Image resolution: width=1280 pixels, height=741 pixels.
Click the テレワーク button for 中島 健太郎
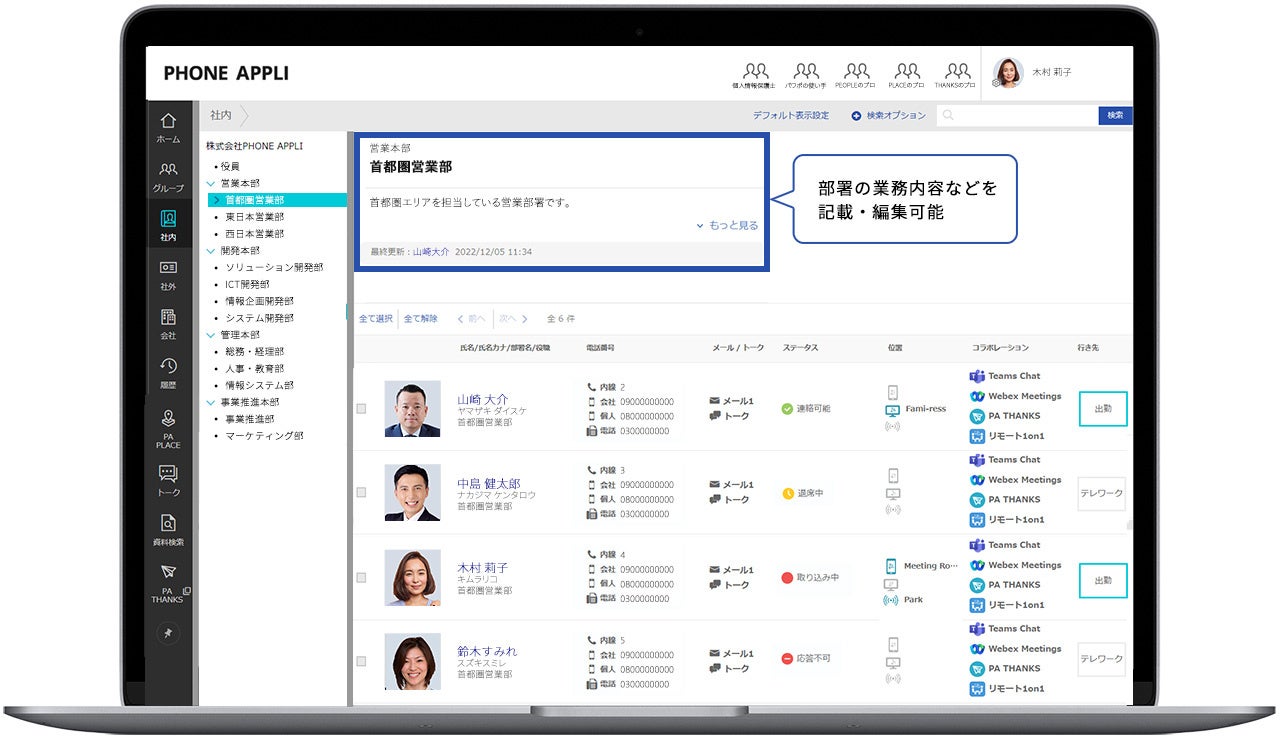point(1101,494)
